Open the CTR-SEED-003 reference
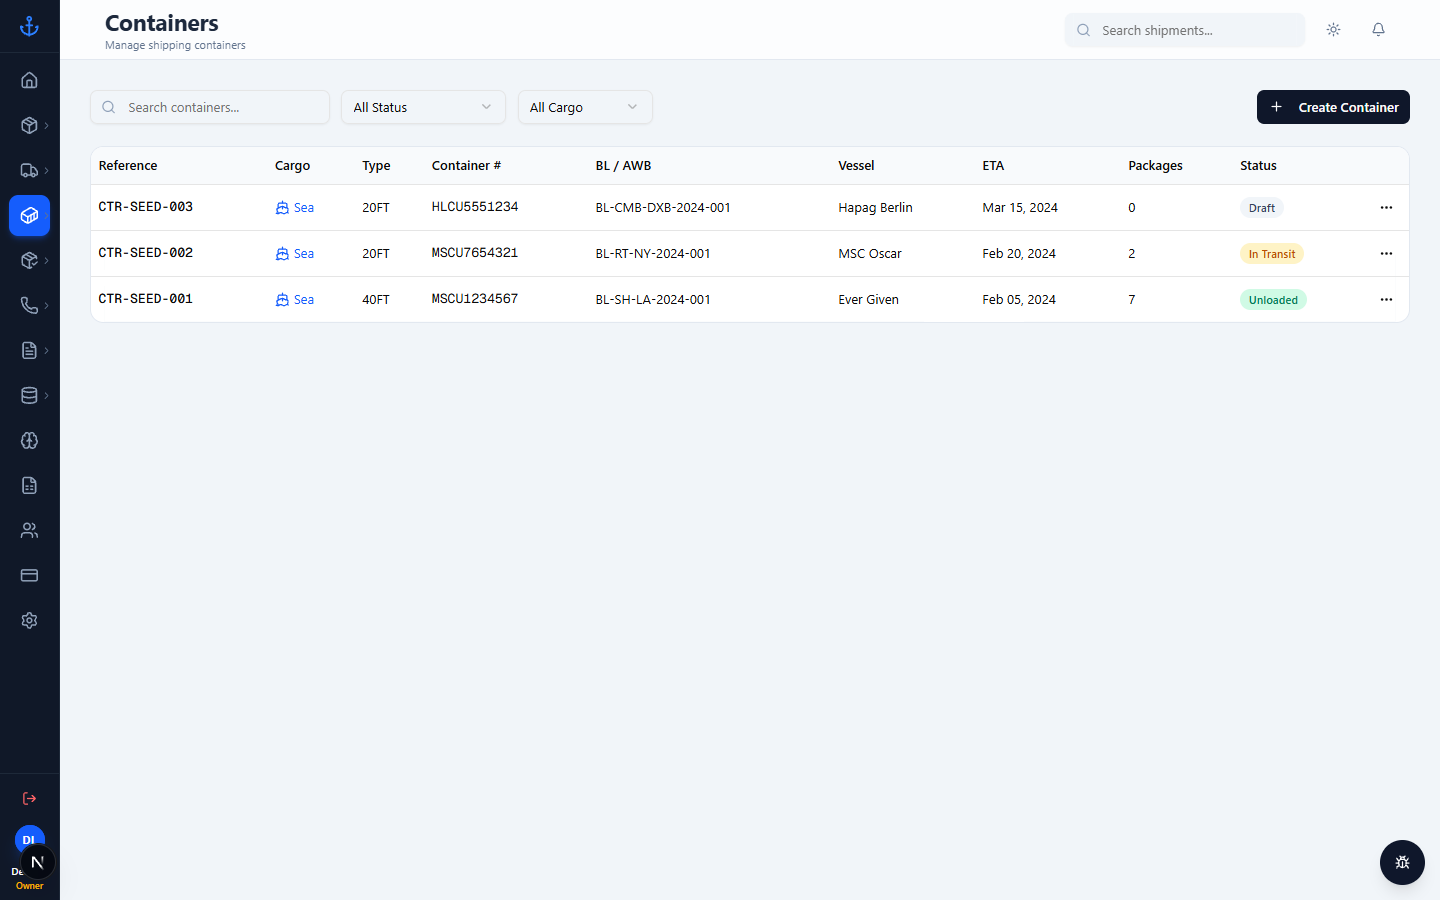The height and width of the screenshot is (900, 1440). (146, 207)
